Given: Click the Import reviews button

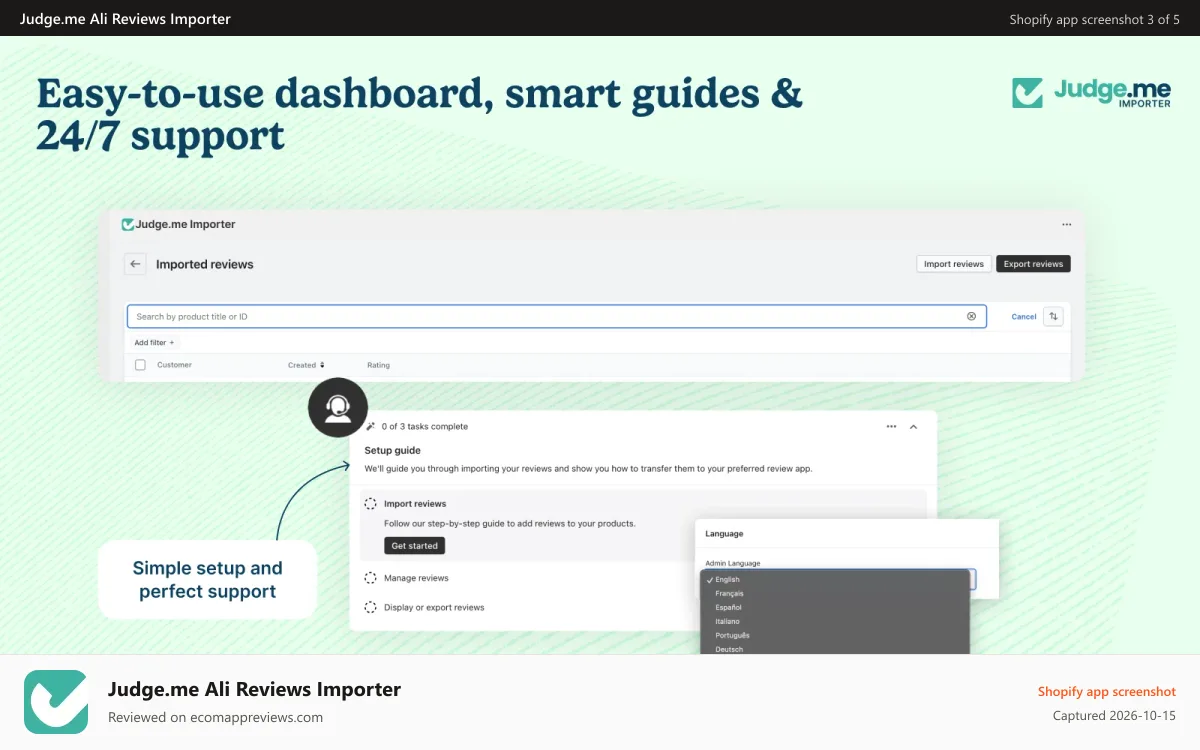Looking at the screenshot, I should [x=954, y=264].
